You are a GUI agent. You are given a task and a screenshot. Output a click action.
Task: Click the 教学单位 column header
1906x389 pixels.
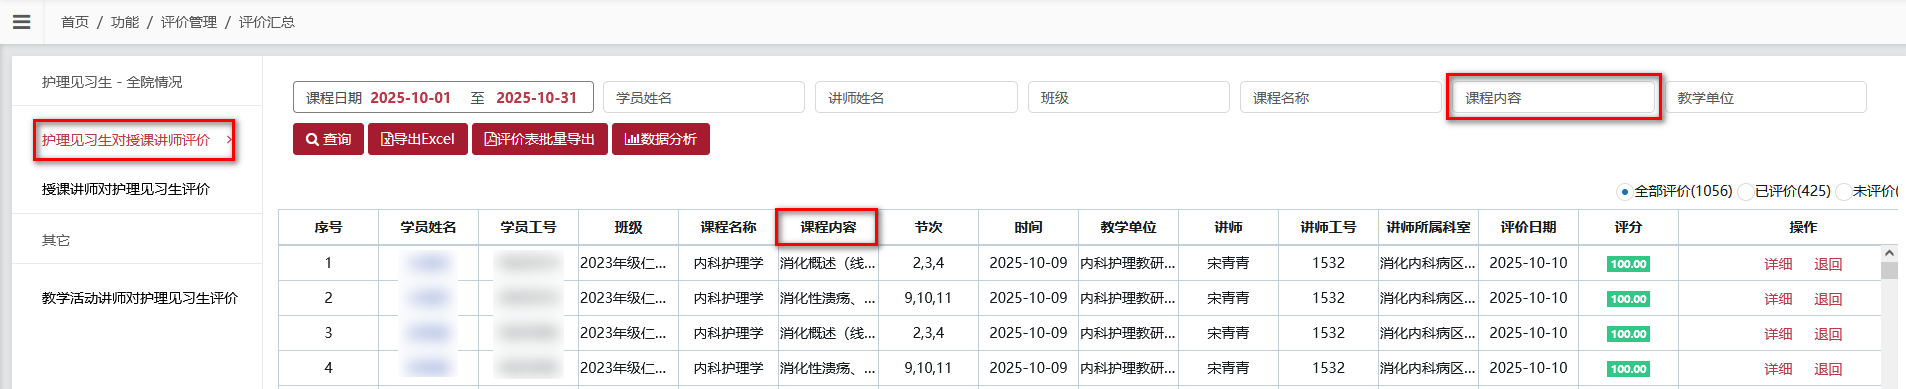click(x=1128, y=227)
